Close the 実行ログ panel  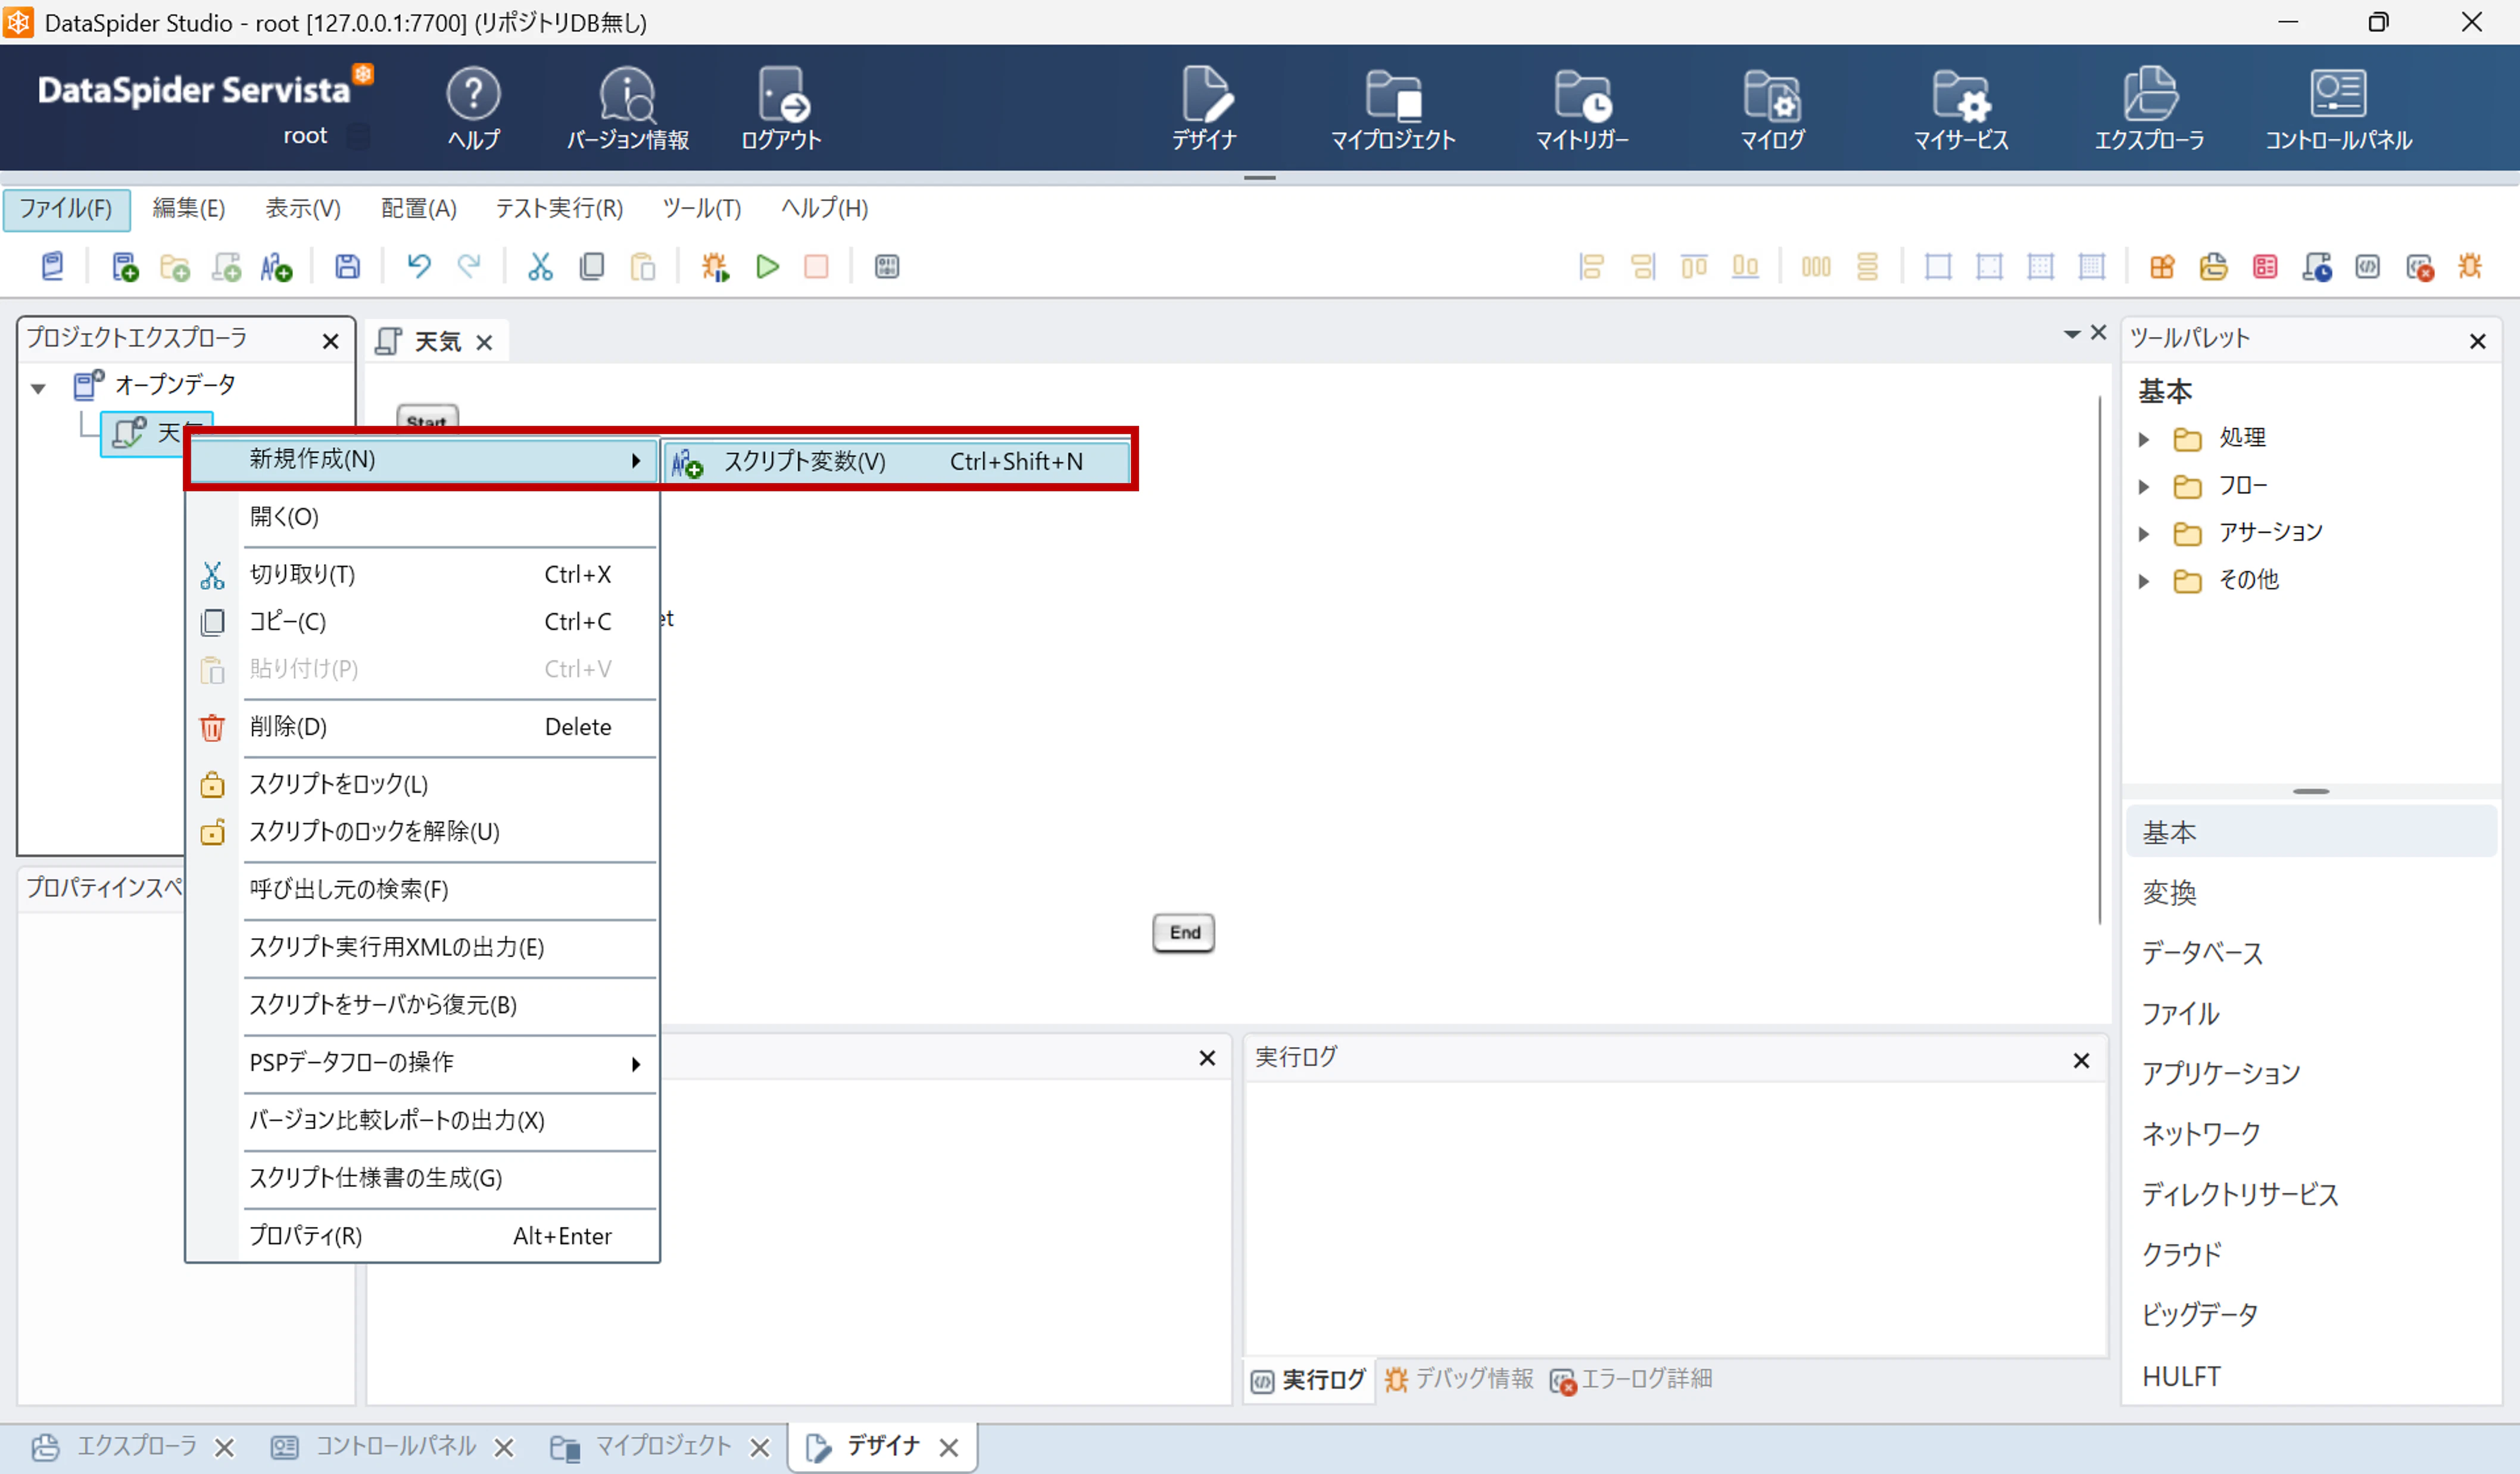2081,1061
